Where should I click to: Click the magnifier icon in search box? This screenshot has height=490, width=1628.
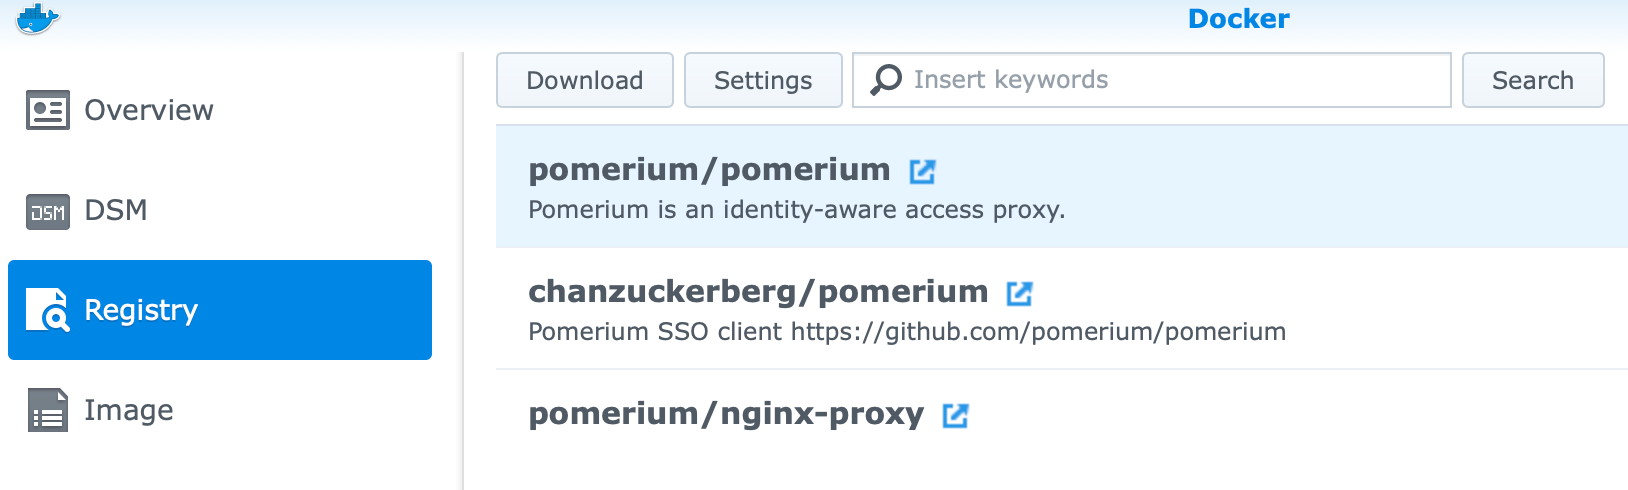(886, 80)
